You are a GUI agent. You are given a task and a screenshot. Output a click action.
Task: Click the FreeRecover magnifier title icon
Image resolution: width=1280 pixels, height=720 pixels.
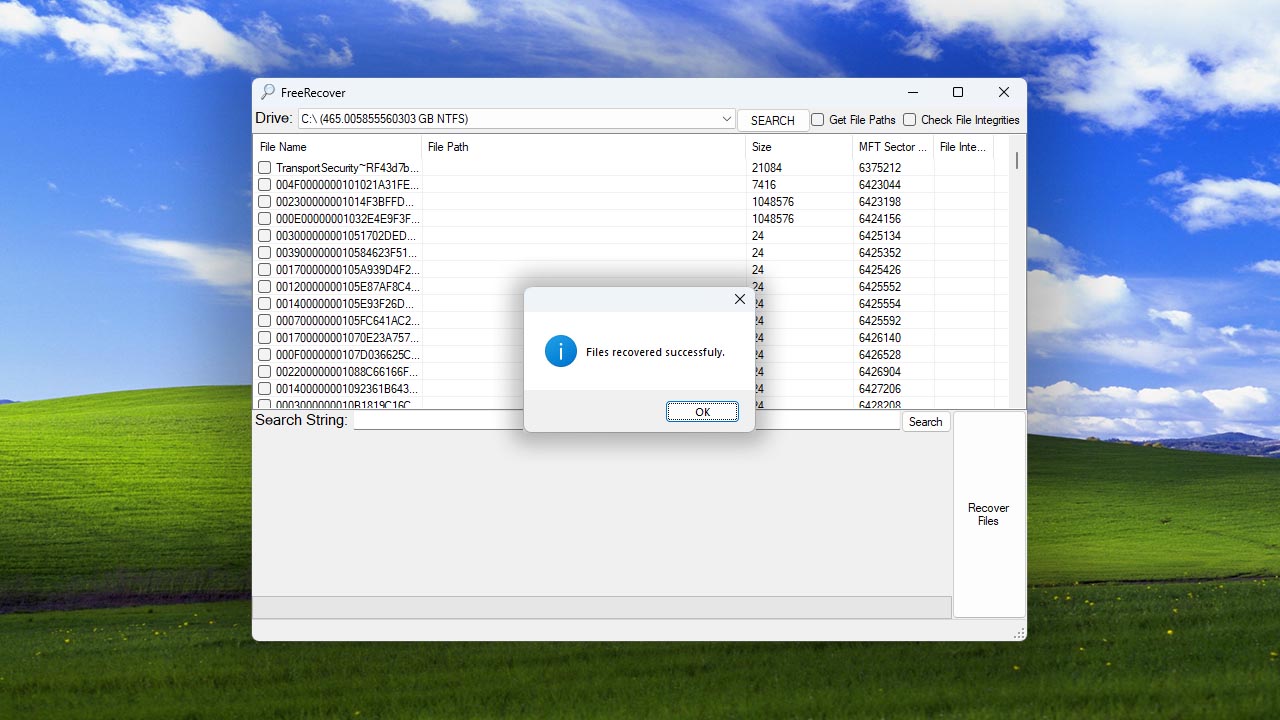pyautogui.click(x=268, y=92)
